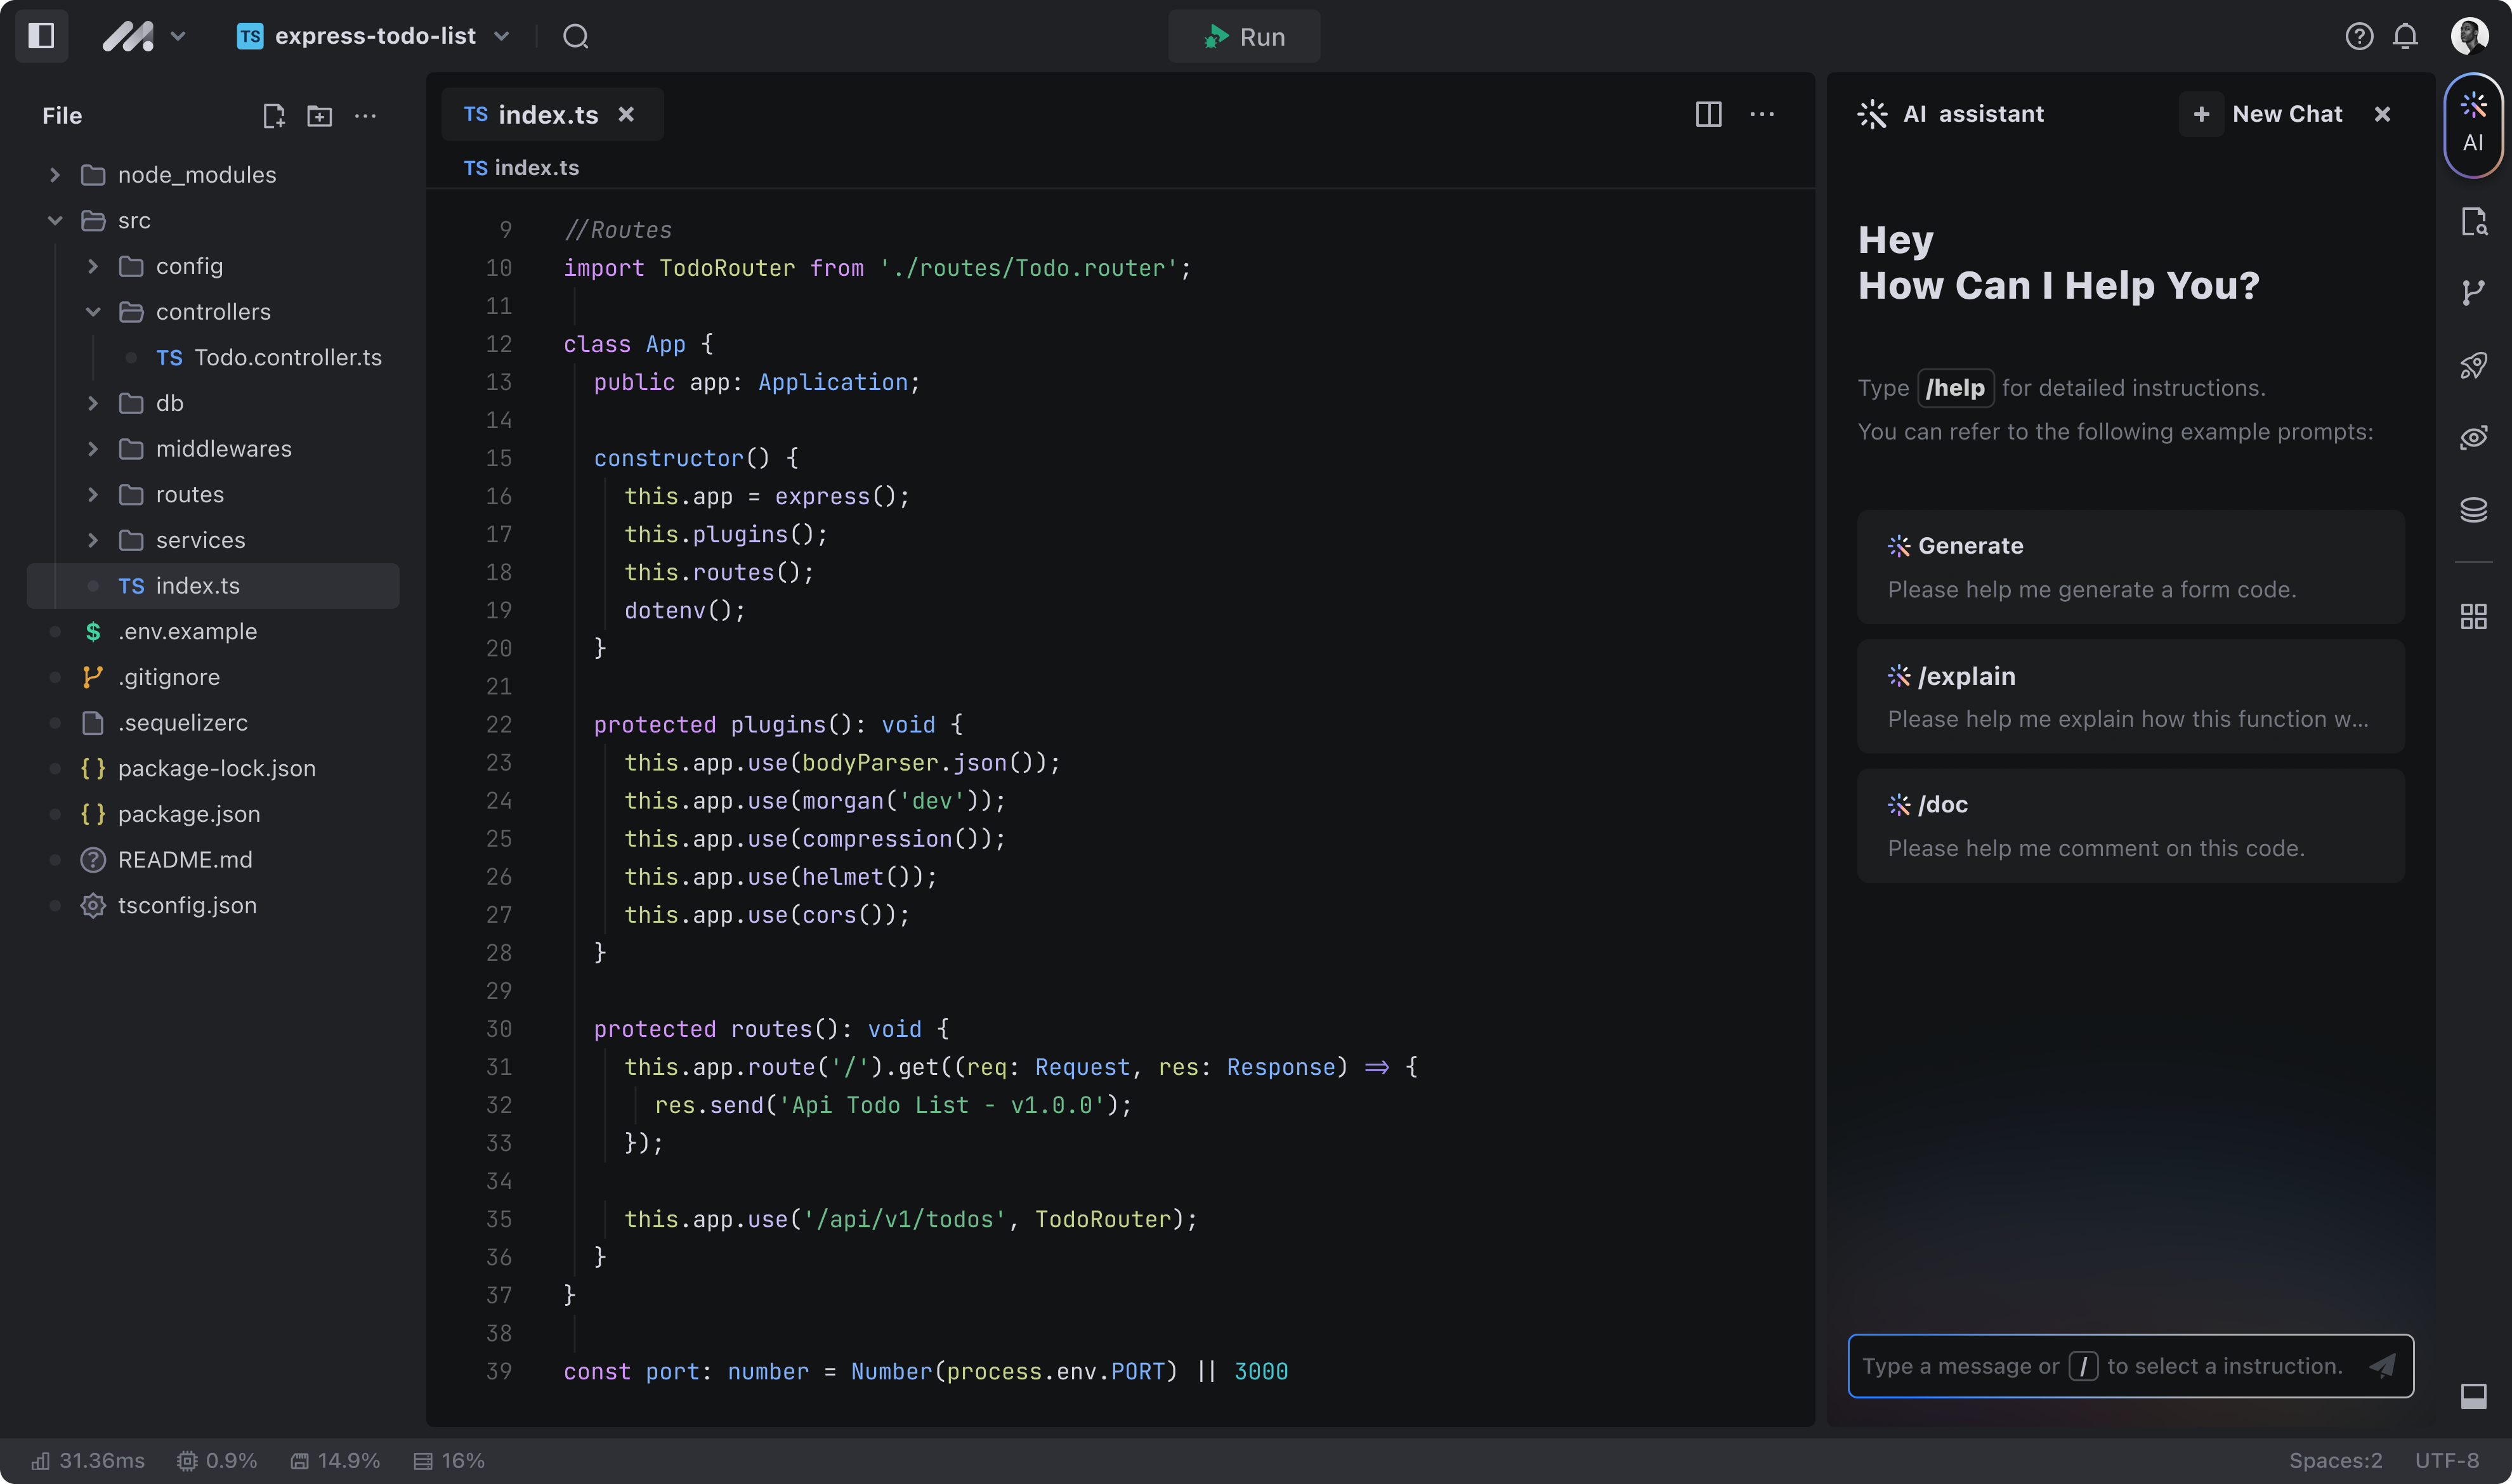Click the send message paper plane icon
The width and height of the screenshot is (2512, 1484).
click(x=2383, y=1365)
